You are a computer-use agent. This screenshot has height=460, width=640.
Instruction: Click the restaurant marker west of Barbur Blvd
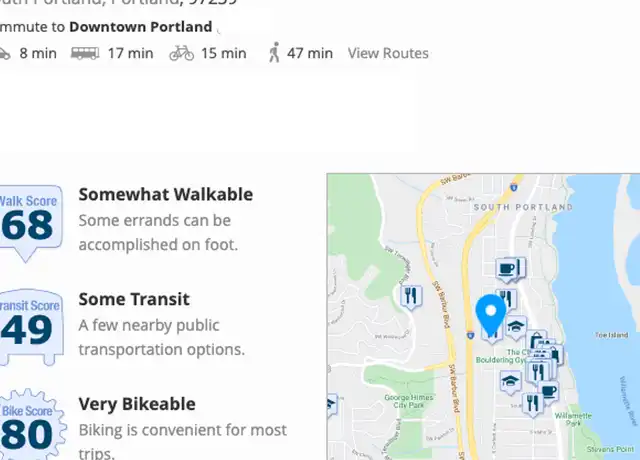click(411, 297)
